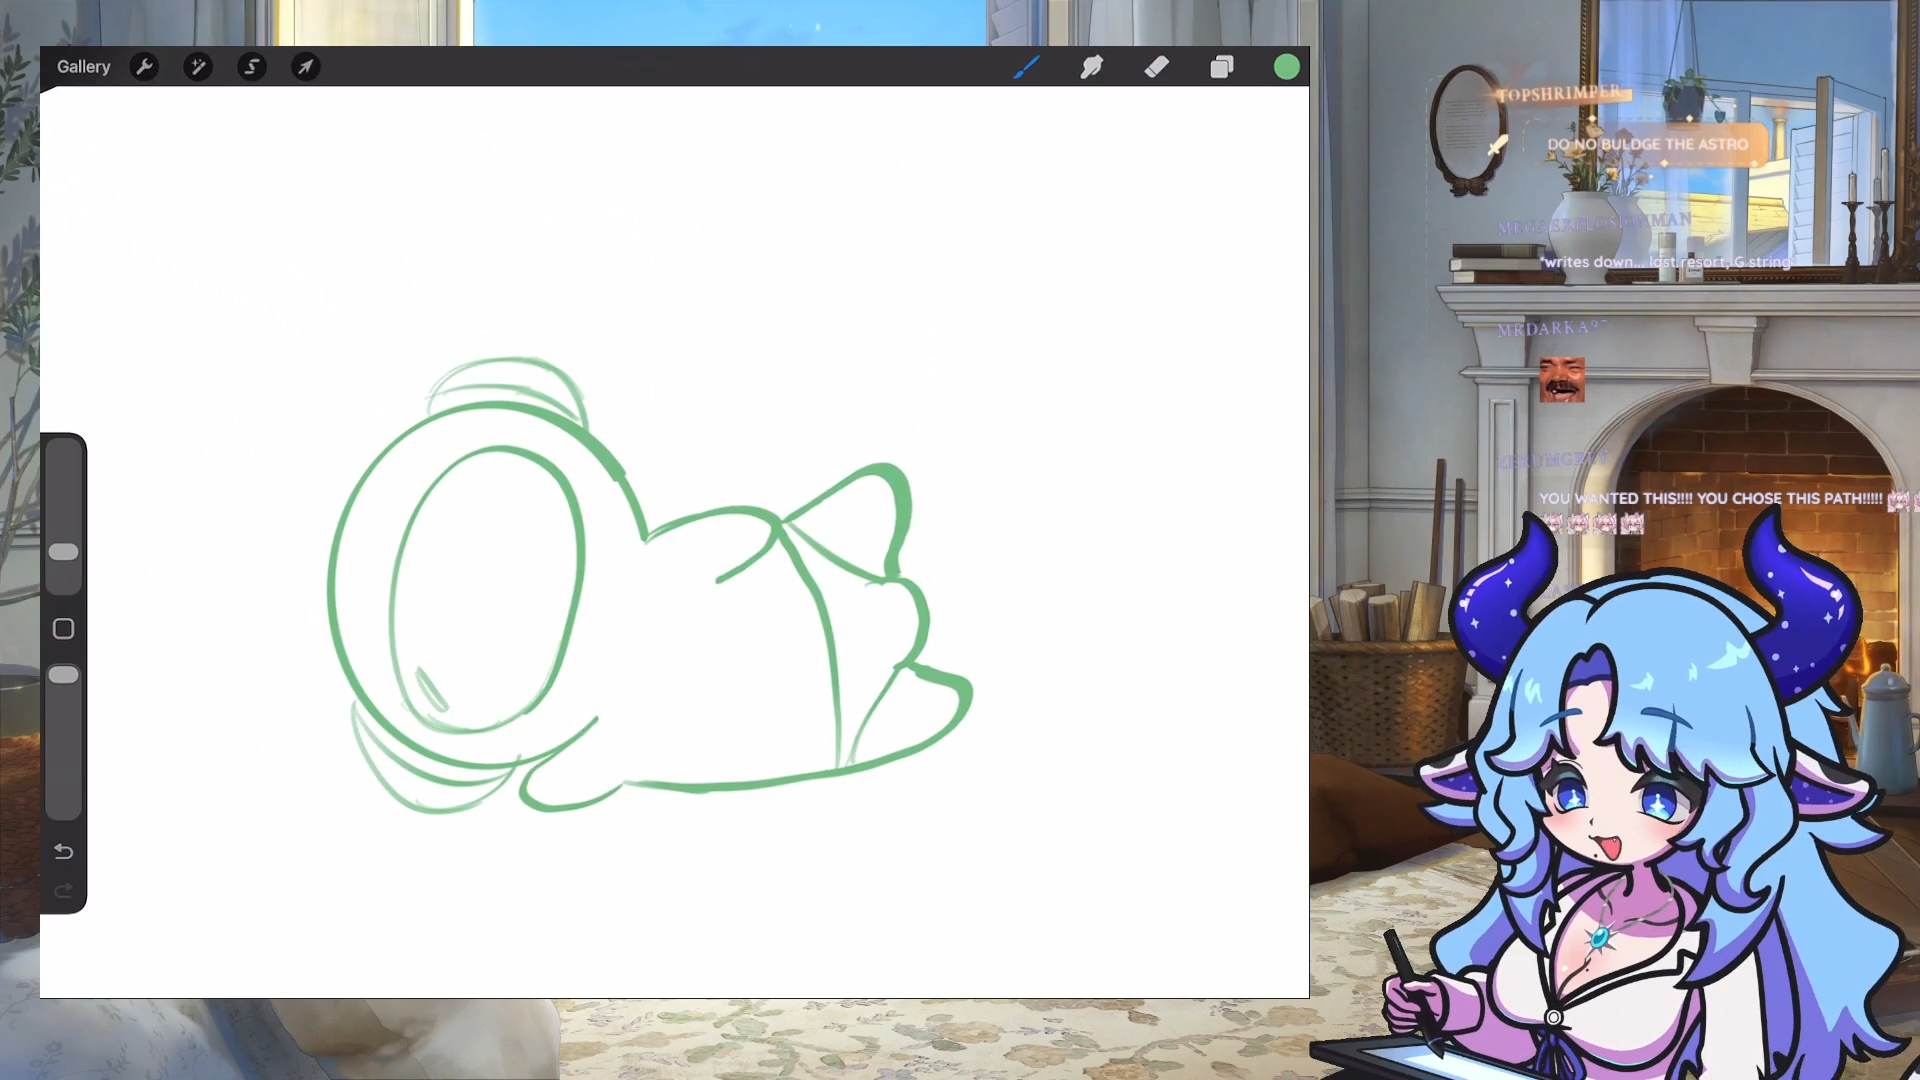The image size is (1920, 1080).
Task: Undo the last stroke
Action: pos(63,851)
